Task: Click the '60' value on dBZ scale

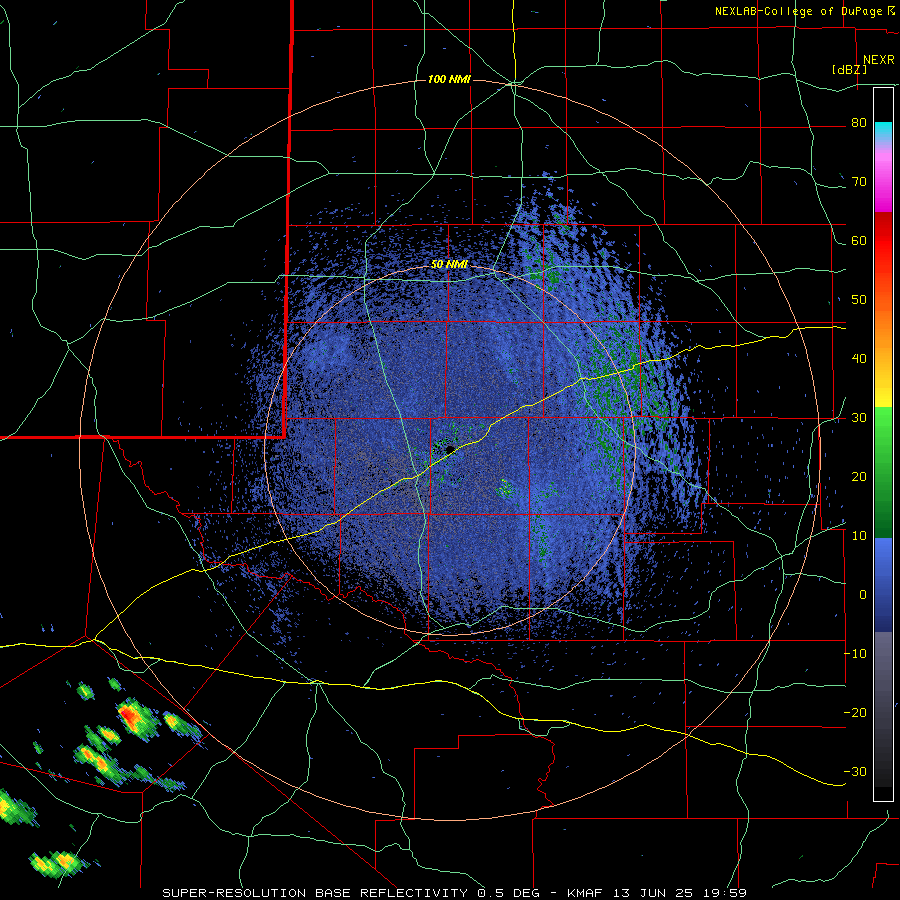Action: coord(859,240)
